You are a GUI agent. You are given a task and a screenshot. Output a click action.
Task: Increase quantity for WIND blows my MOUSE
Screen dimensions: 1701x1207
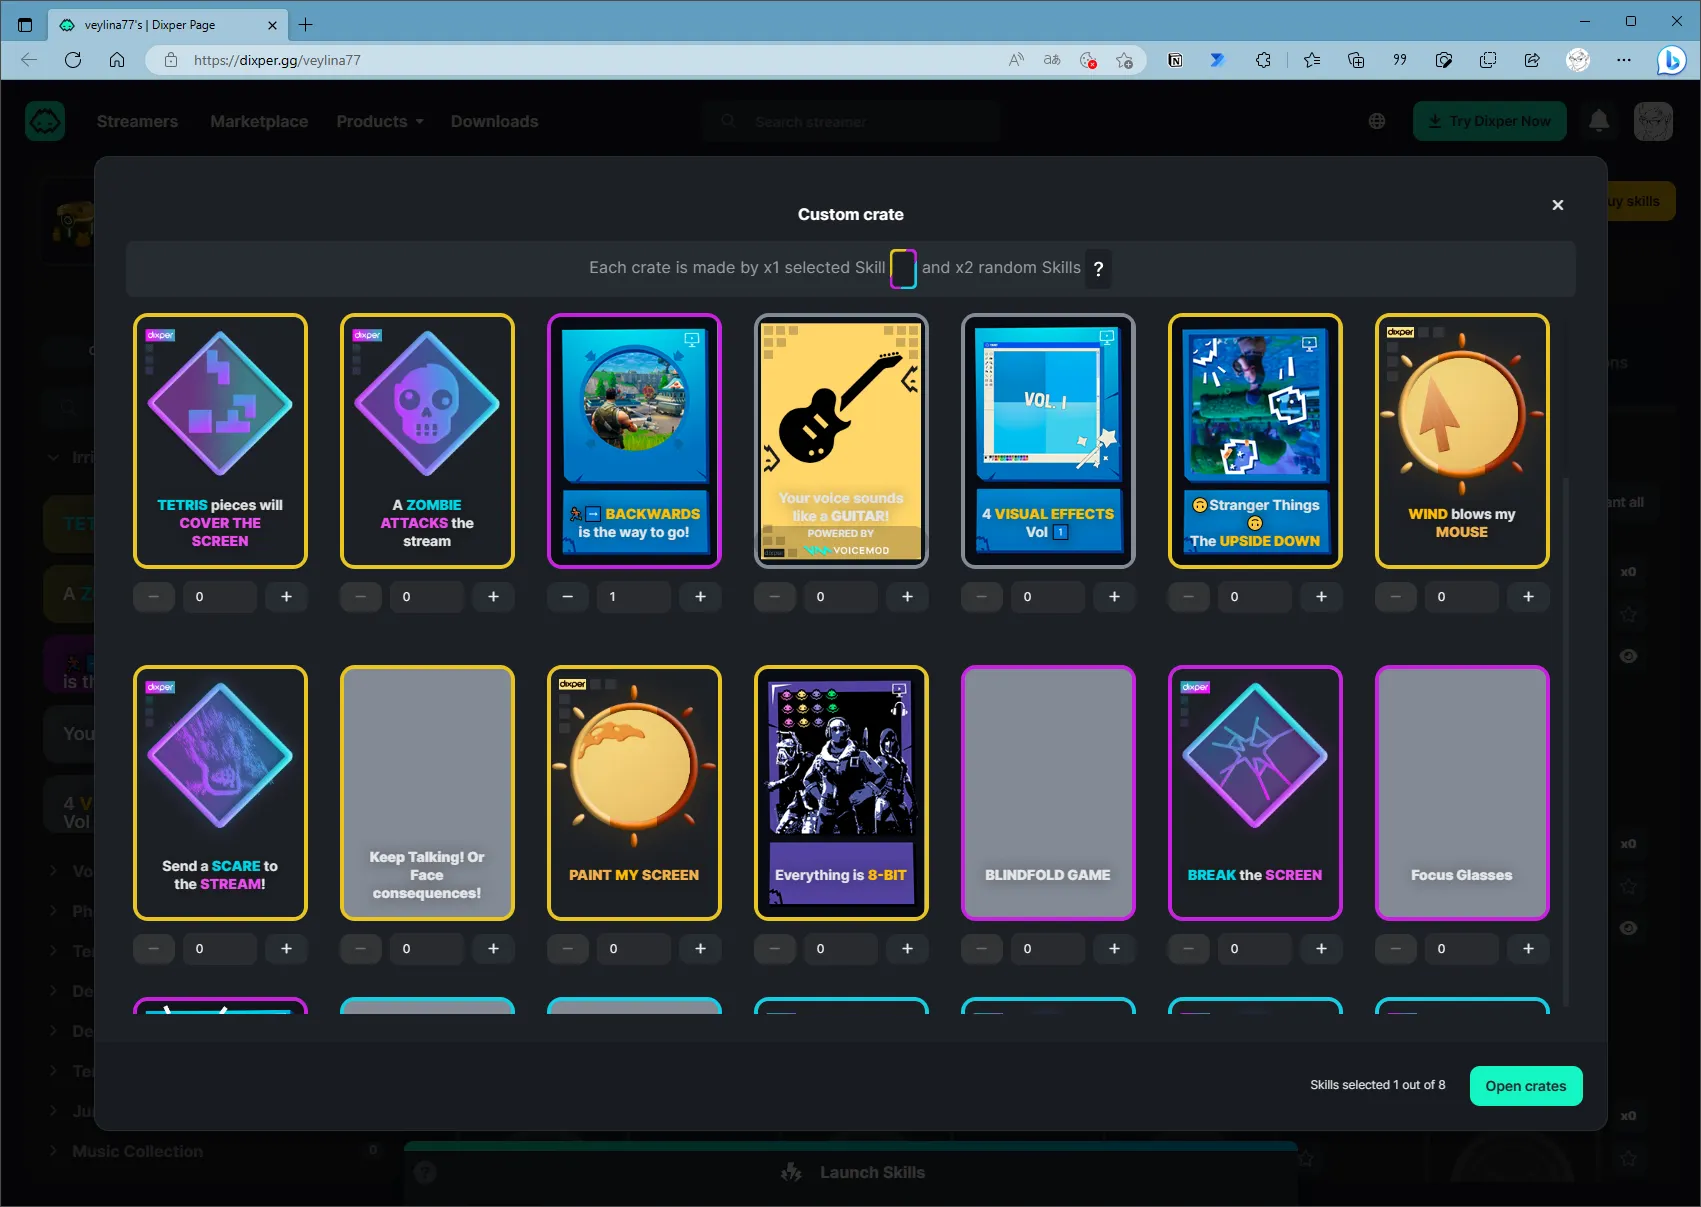pyautogui.click(x=1528, y=597)
